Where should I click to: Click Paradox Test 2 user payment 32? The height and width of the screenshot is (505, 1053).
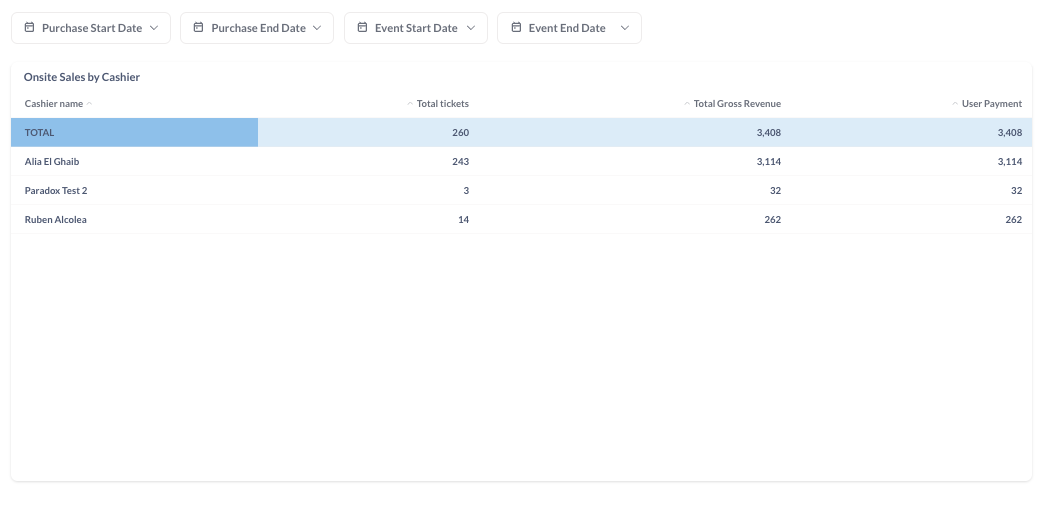(1016, 190)
